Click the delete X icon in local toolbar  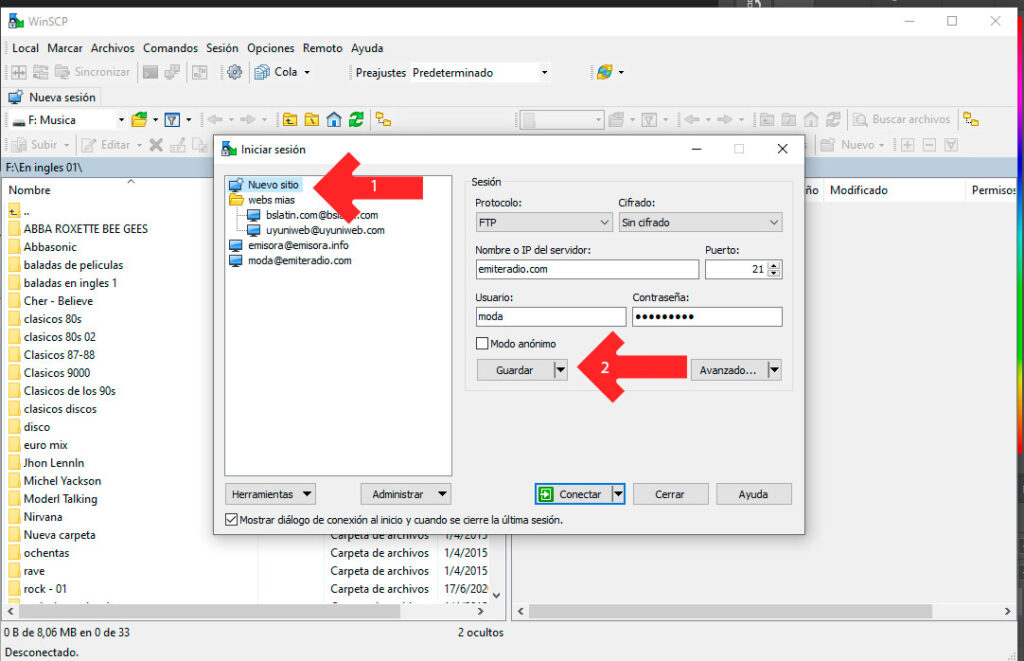pos(156,144)
